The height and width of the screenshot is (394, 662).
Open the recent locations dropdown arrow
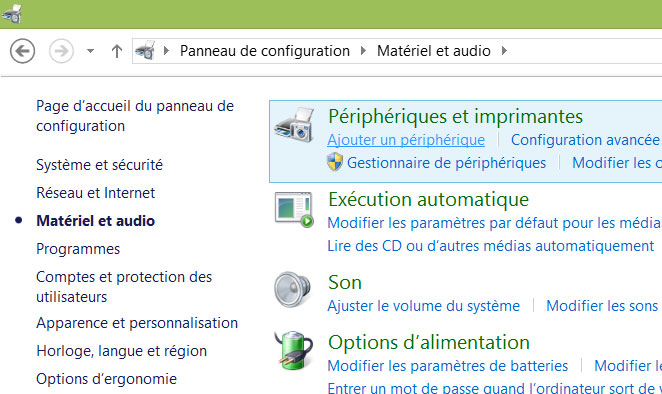pyautogui.click(x=90, y=51)
